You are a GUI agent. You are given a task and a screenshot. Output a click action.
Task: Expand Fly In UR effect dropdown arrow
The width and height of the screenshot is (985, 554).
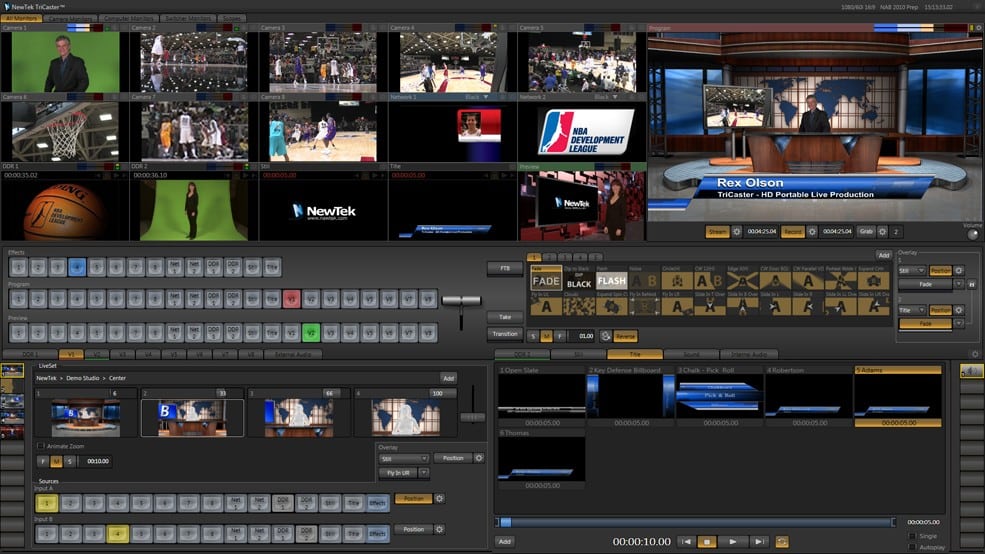pos(424,472)
